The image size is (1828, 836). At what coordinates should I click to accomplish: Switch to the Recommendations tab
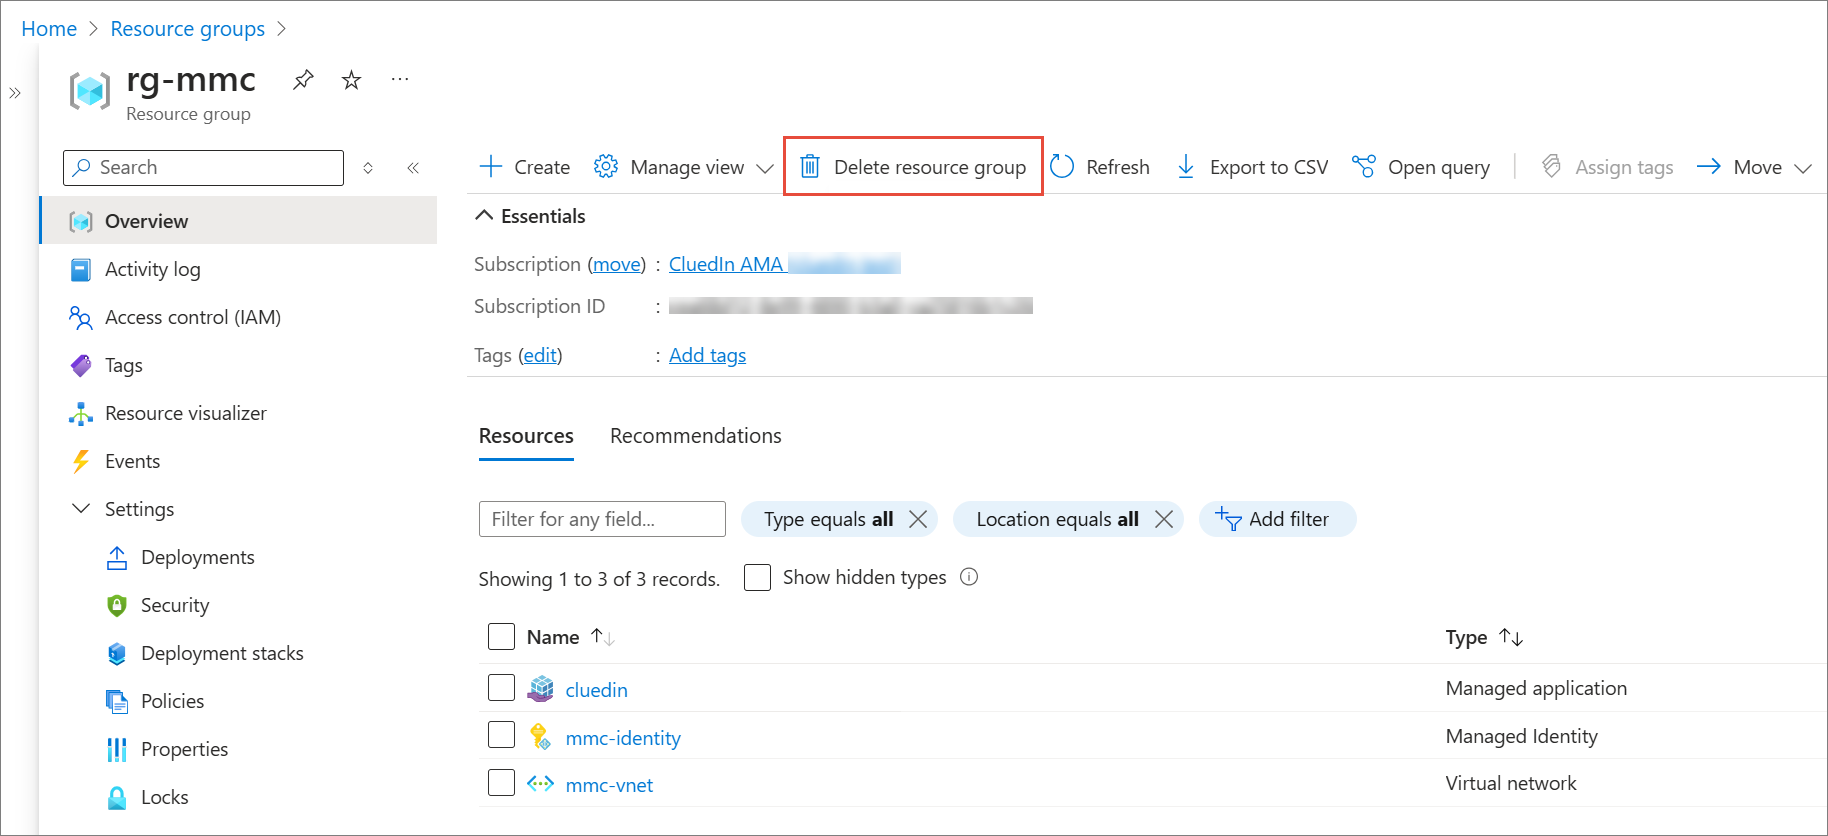point(696,436)
